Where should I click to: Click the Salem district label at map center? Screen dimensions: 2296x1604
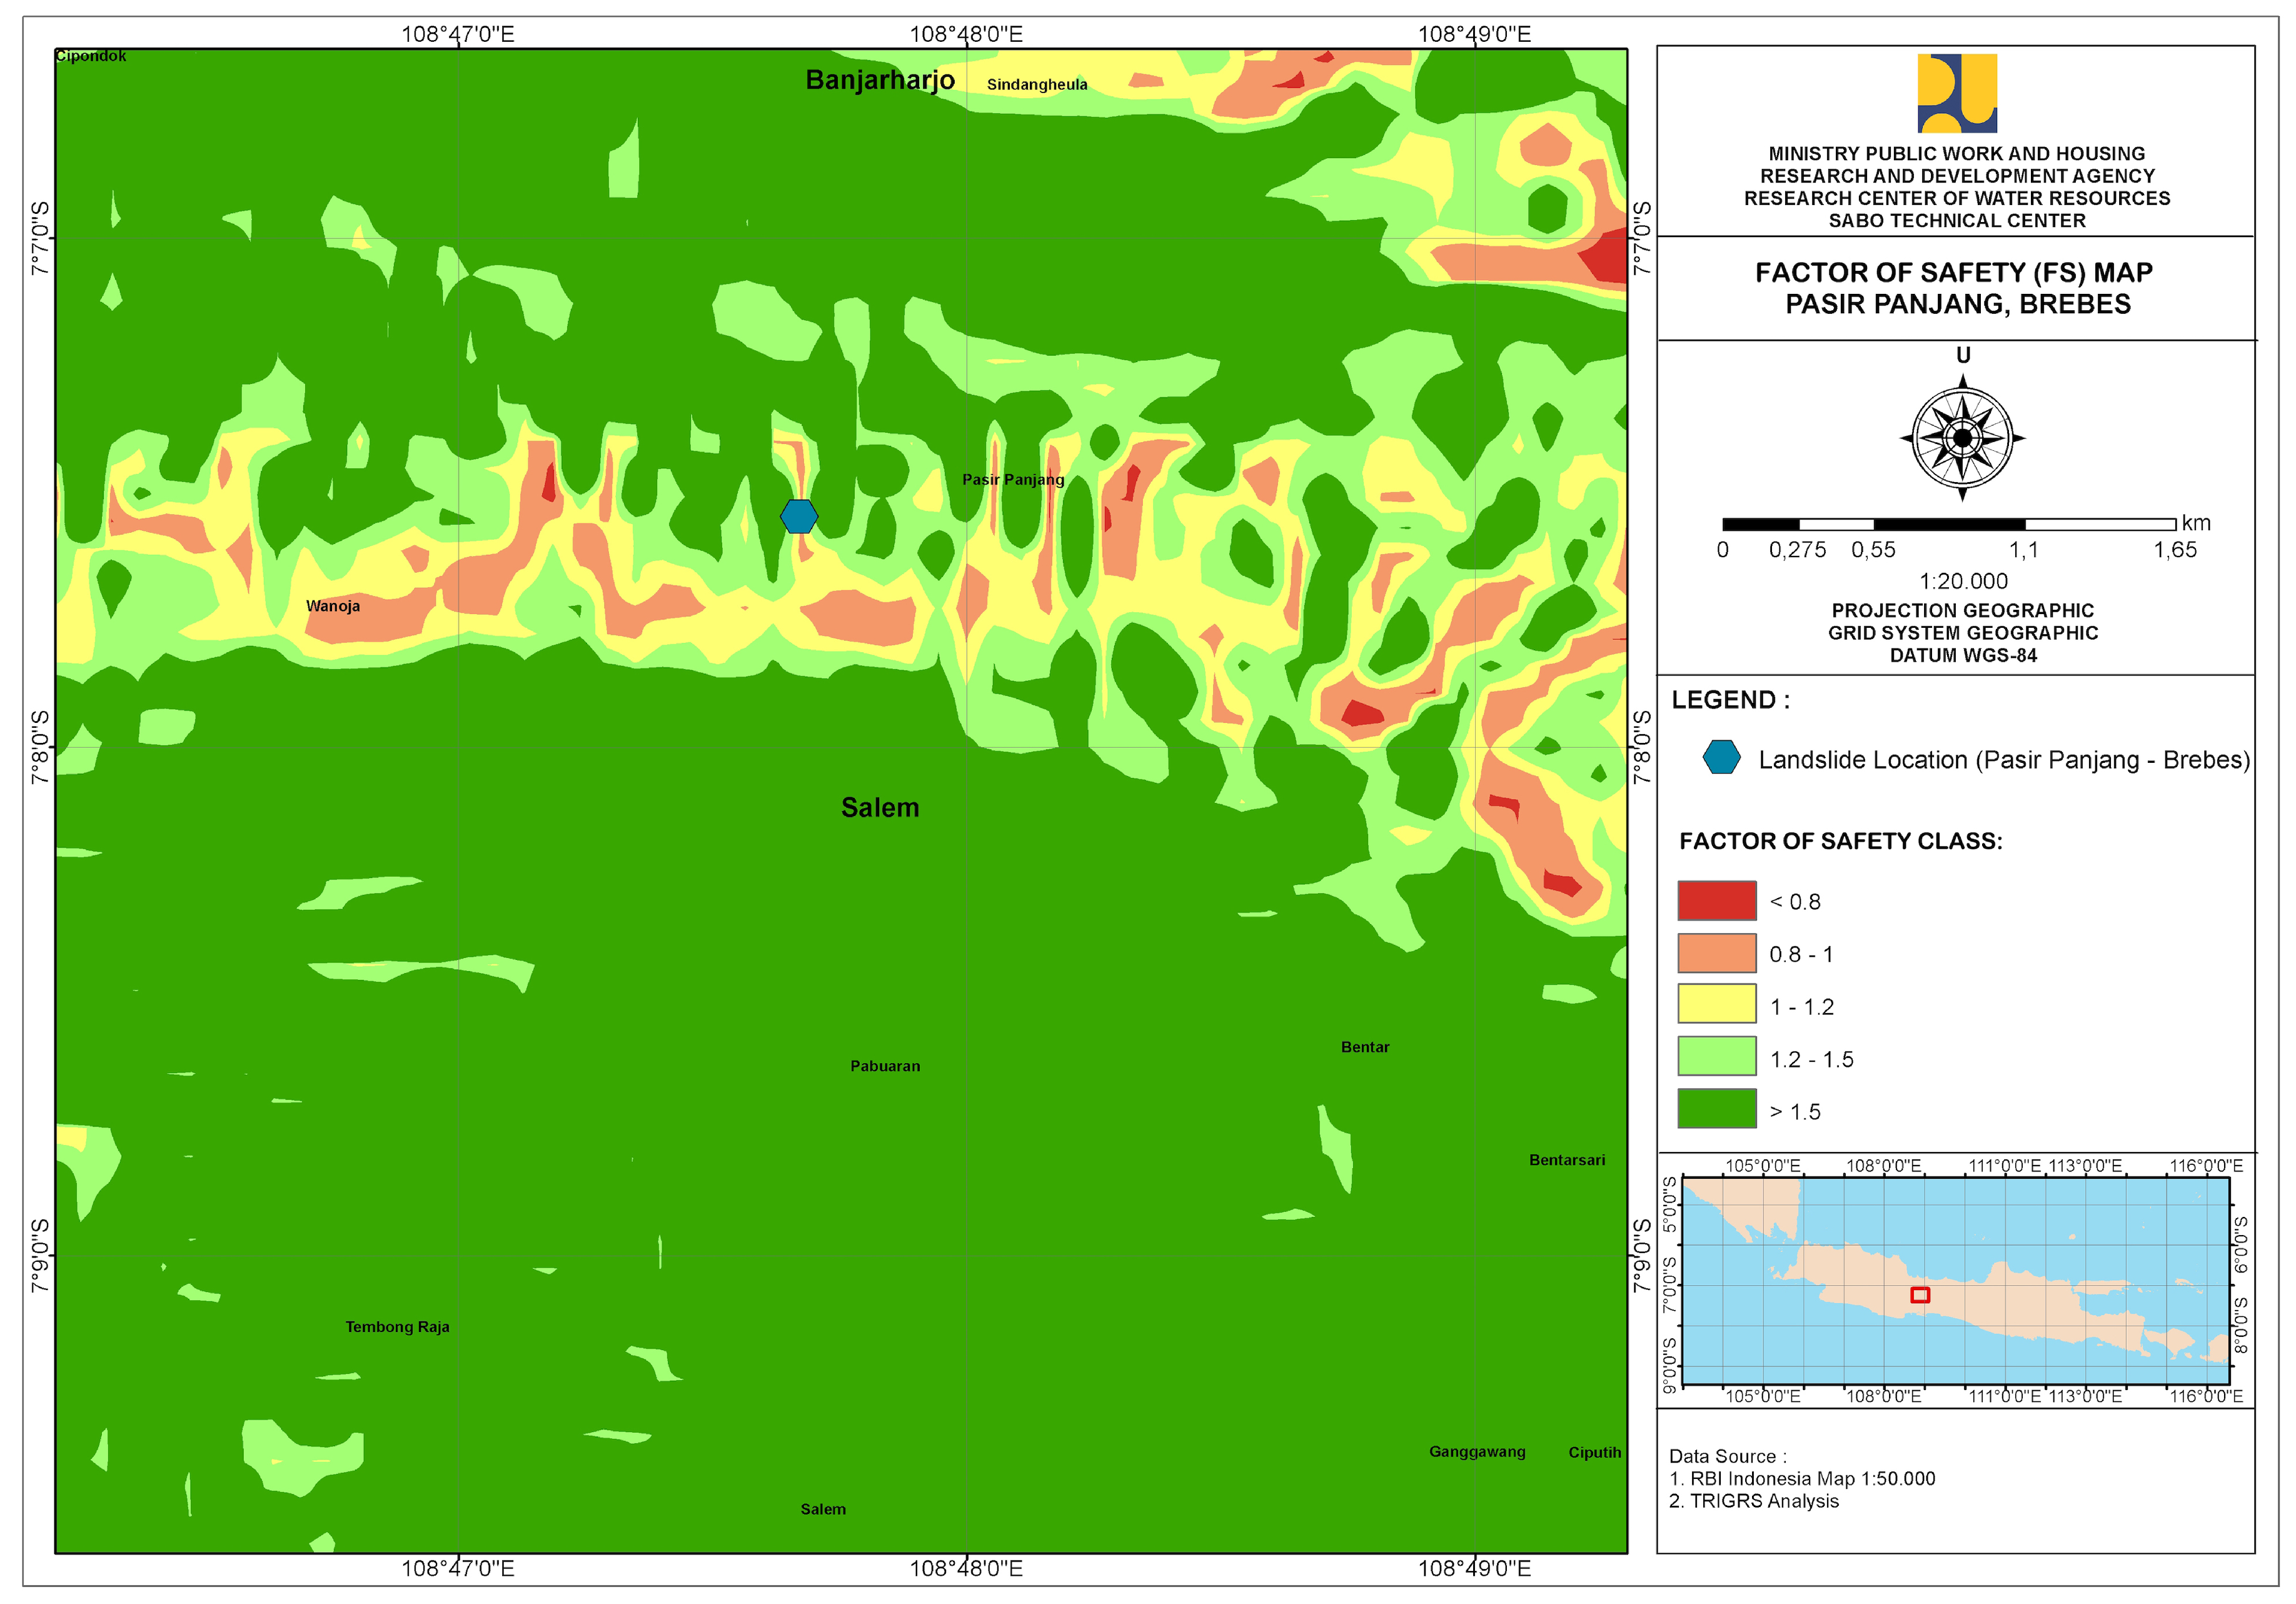click(x=880, y=807)
